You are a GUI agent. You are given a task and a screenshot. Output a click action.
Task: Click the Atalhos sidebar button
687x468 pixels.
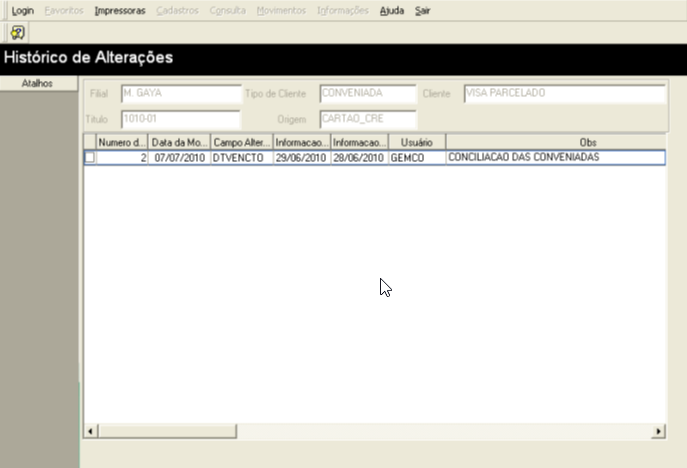pos(39,83)
